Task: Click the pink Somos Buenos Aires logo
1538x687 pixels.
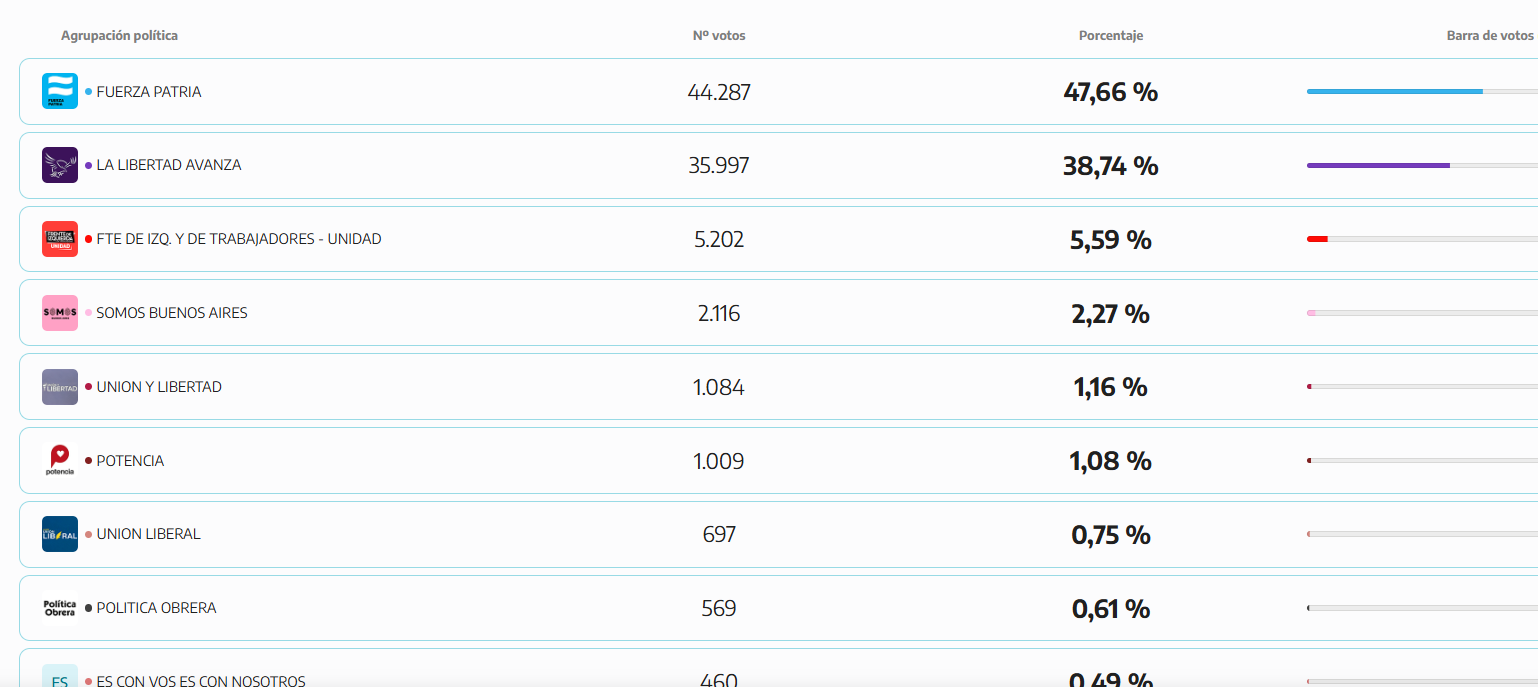Action: tap(60, 313)
